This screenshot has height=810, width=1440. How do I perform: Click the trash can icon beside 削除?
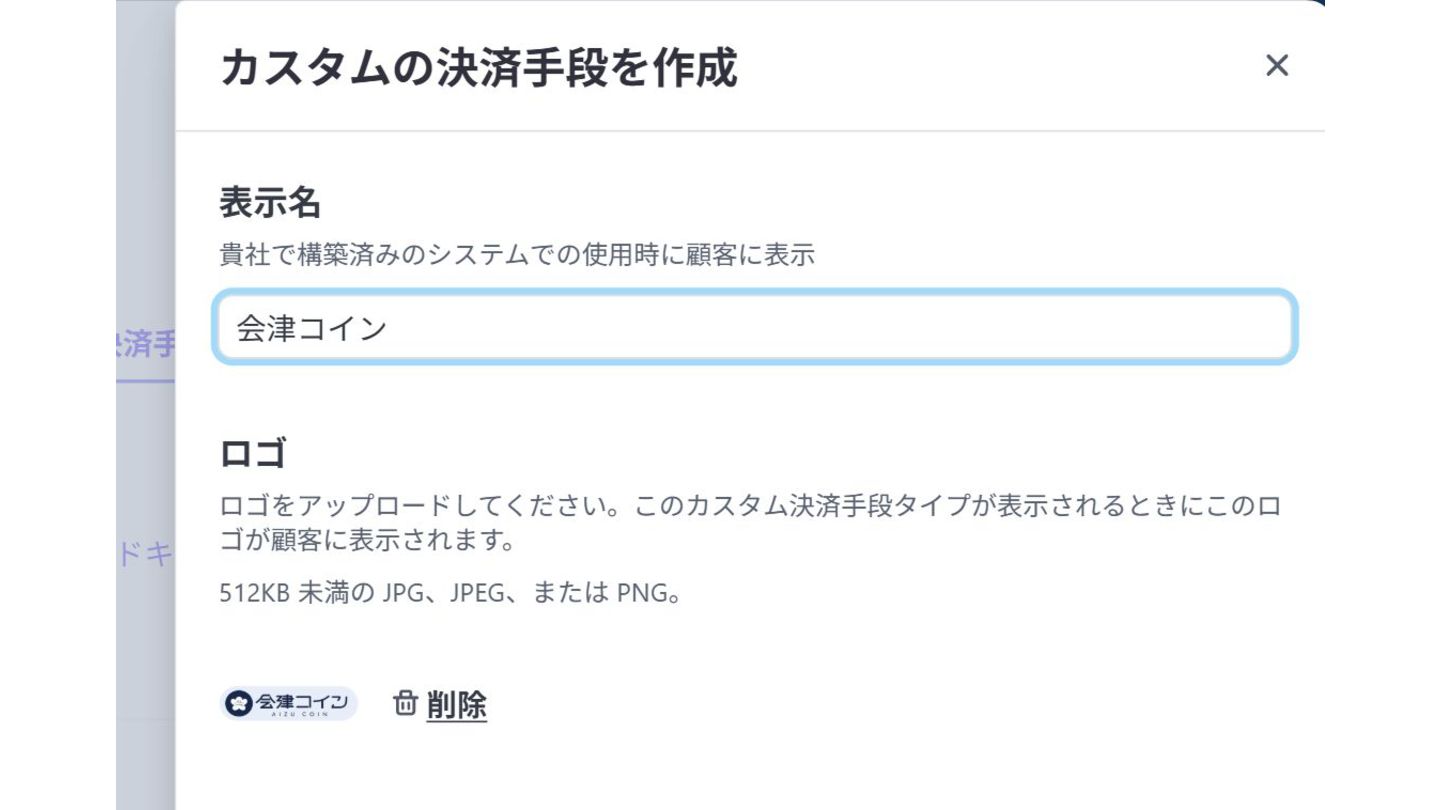[x=405, y=704]
